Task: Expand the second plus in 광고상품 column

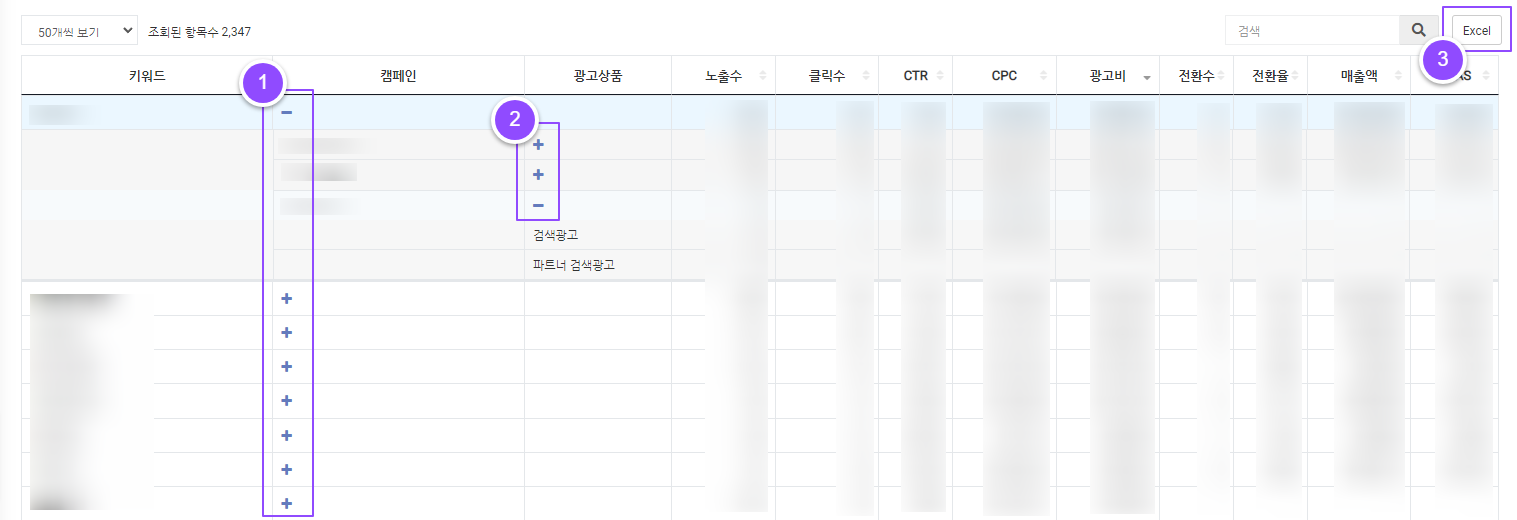Action: tap(538, 175)
